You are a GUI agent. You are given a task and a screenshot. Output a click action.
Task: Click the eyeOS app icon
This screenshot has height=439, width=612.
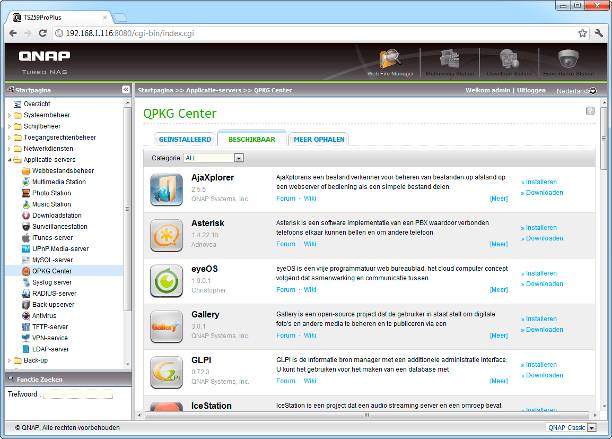[x=166, y=281]
